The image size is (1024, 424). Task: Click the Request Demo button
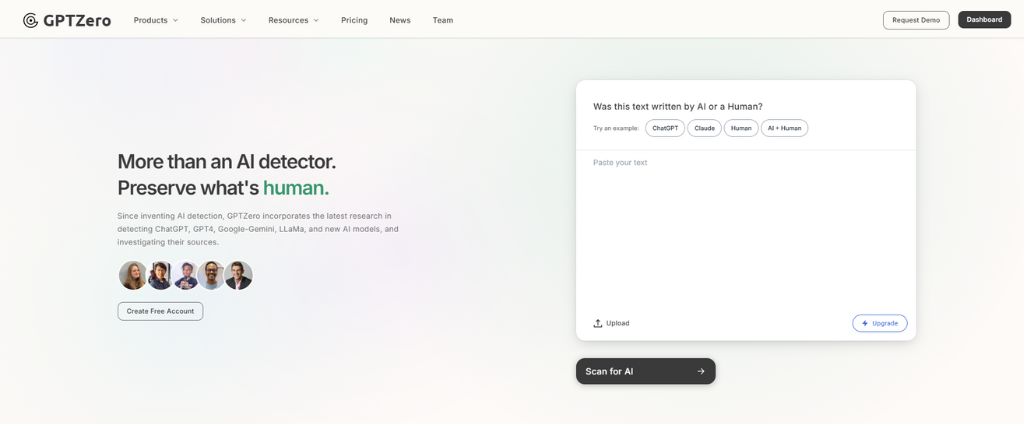(x=916, y=20)
